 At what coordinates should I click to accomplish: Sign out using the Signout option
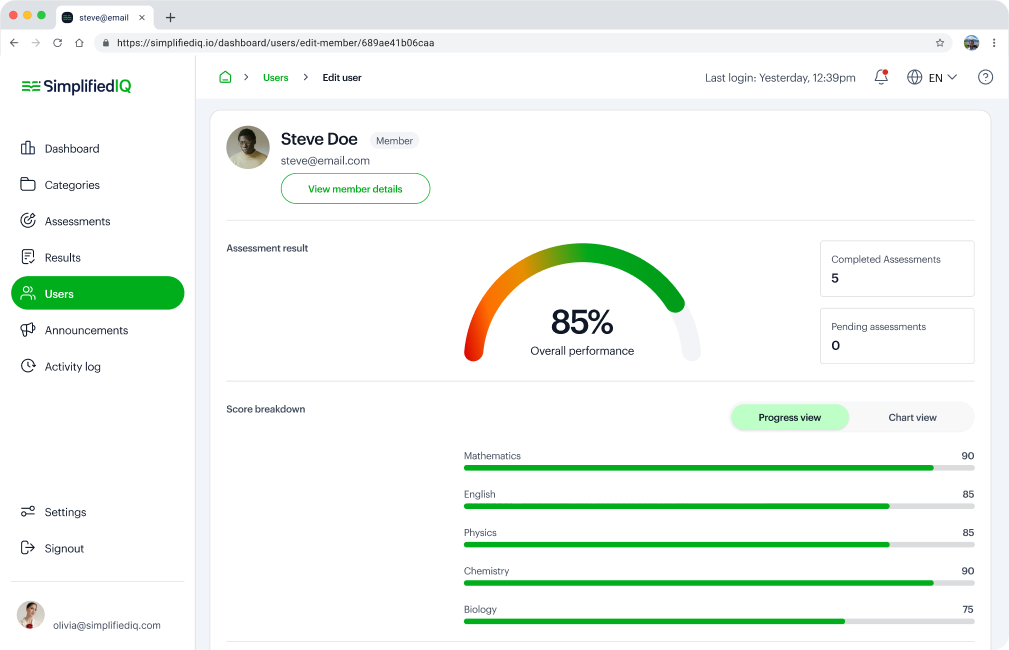pos(64,548)
